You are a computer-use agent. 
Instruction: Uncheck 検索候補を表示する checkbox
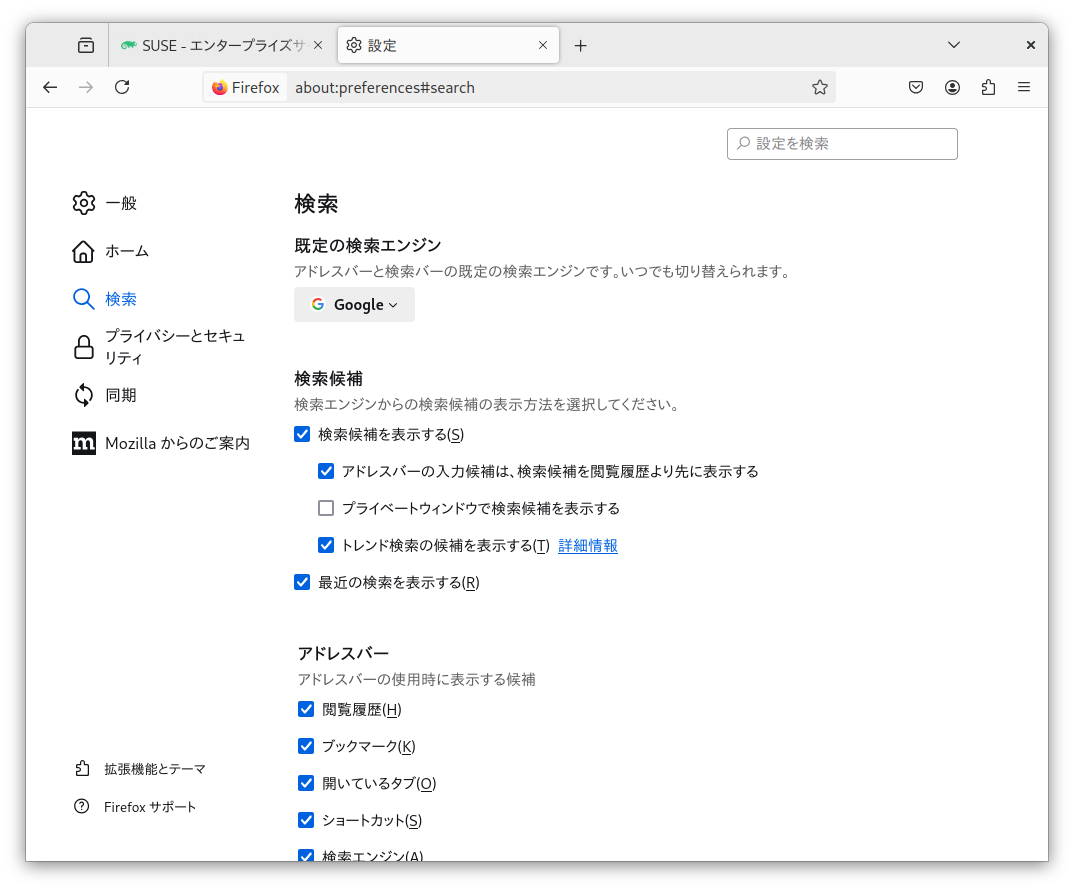point(302,435)
